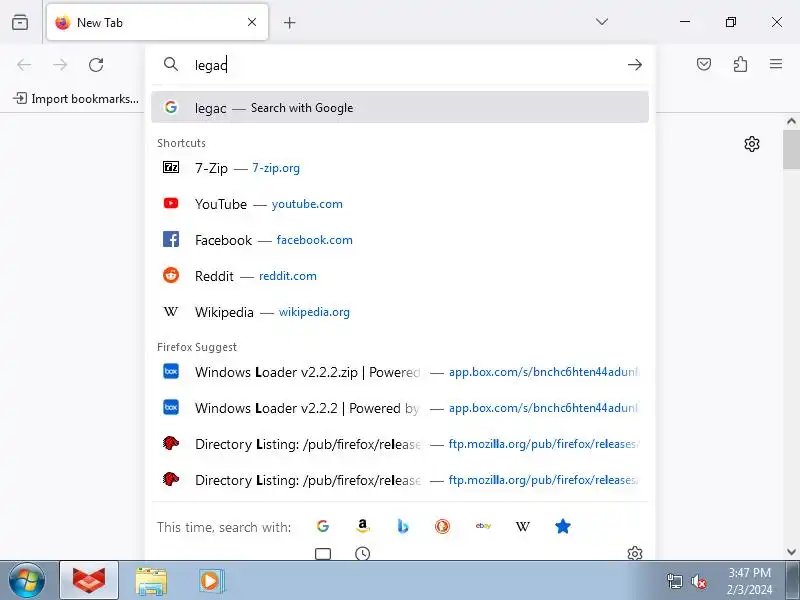Click the 7-zip.org link
The height and width of the screenshot is (600, 800).
pyautogui.click(x=276, y=168)
